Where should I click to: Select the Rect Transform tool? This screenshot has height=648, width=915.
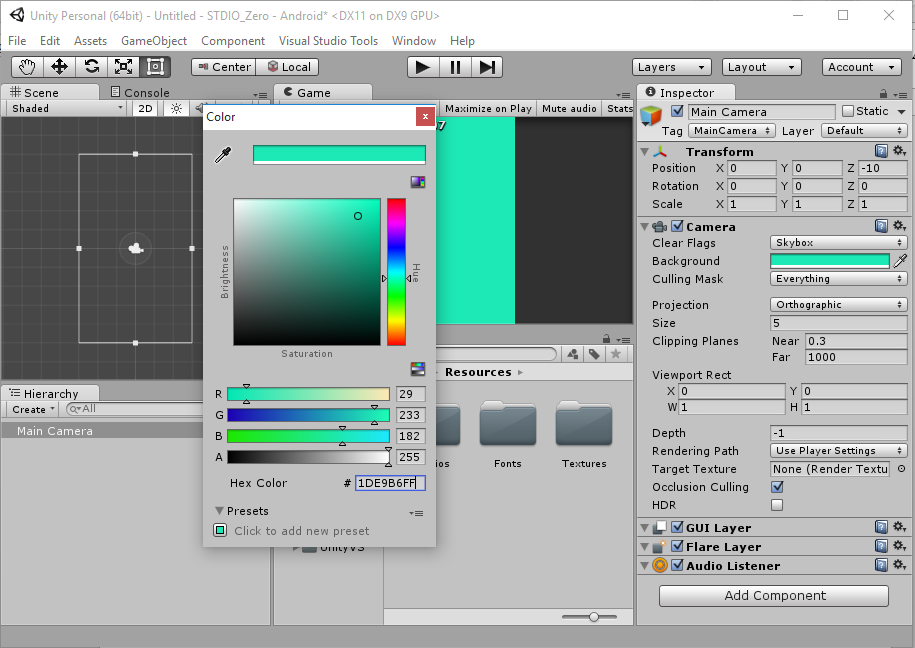coord(155,67)
